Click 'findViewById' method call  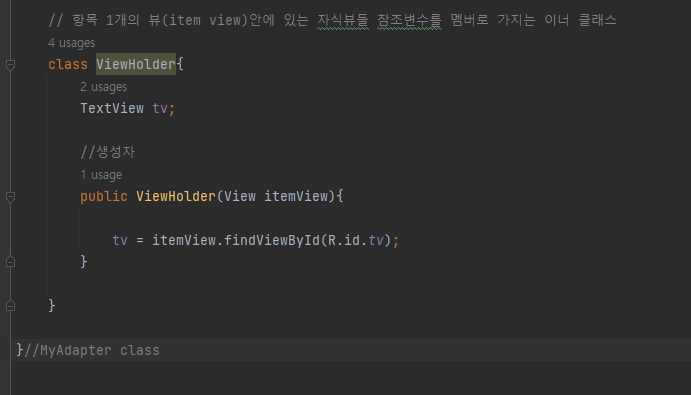[272, 240]
